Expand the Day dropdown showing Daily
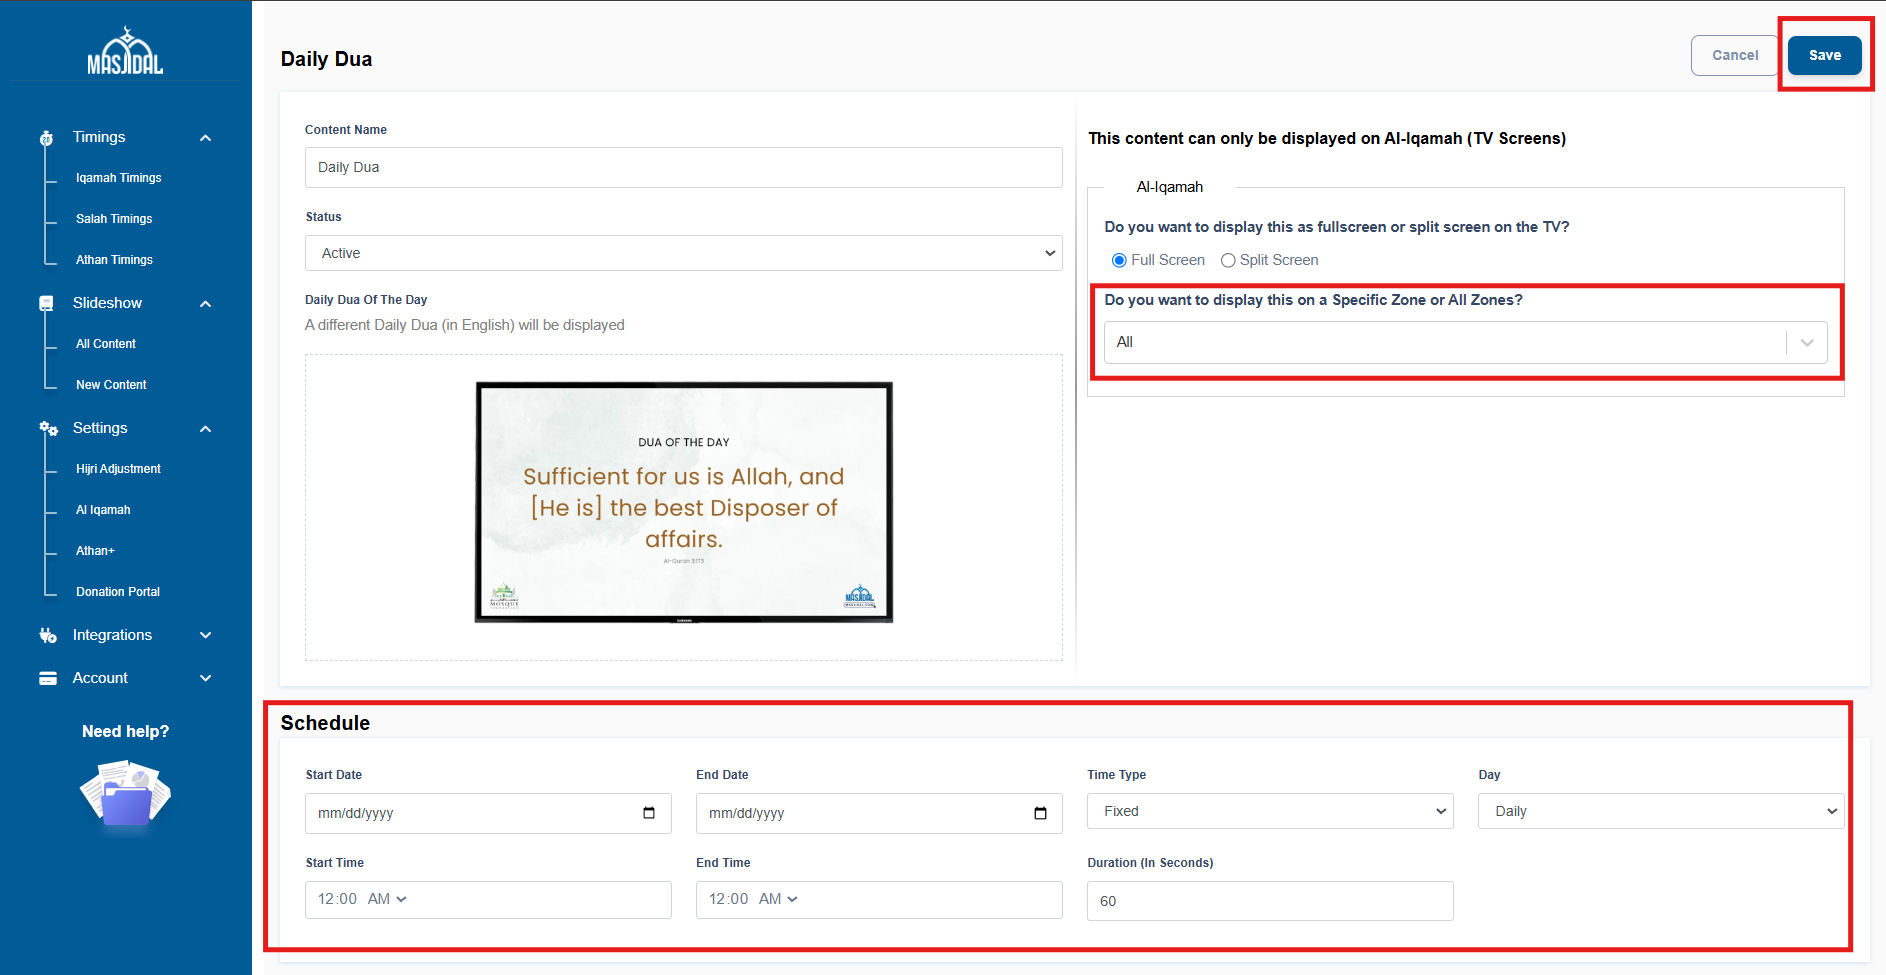This screenshot has height=975, width=1886. pyautogui.click(x=1660, y=811)
